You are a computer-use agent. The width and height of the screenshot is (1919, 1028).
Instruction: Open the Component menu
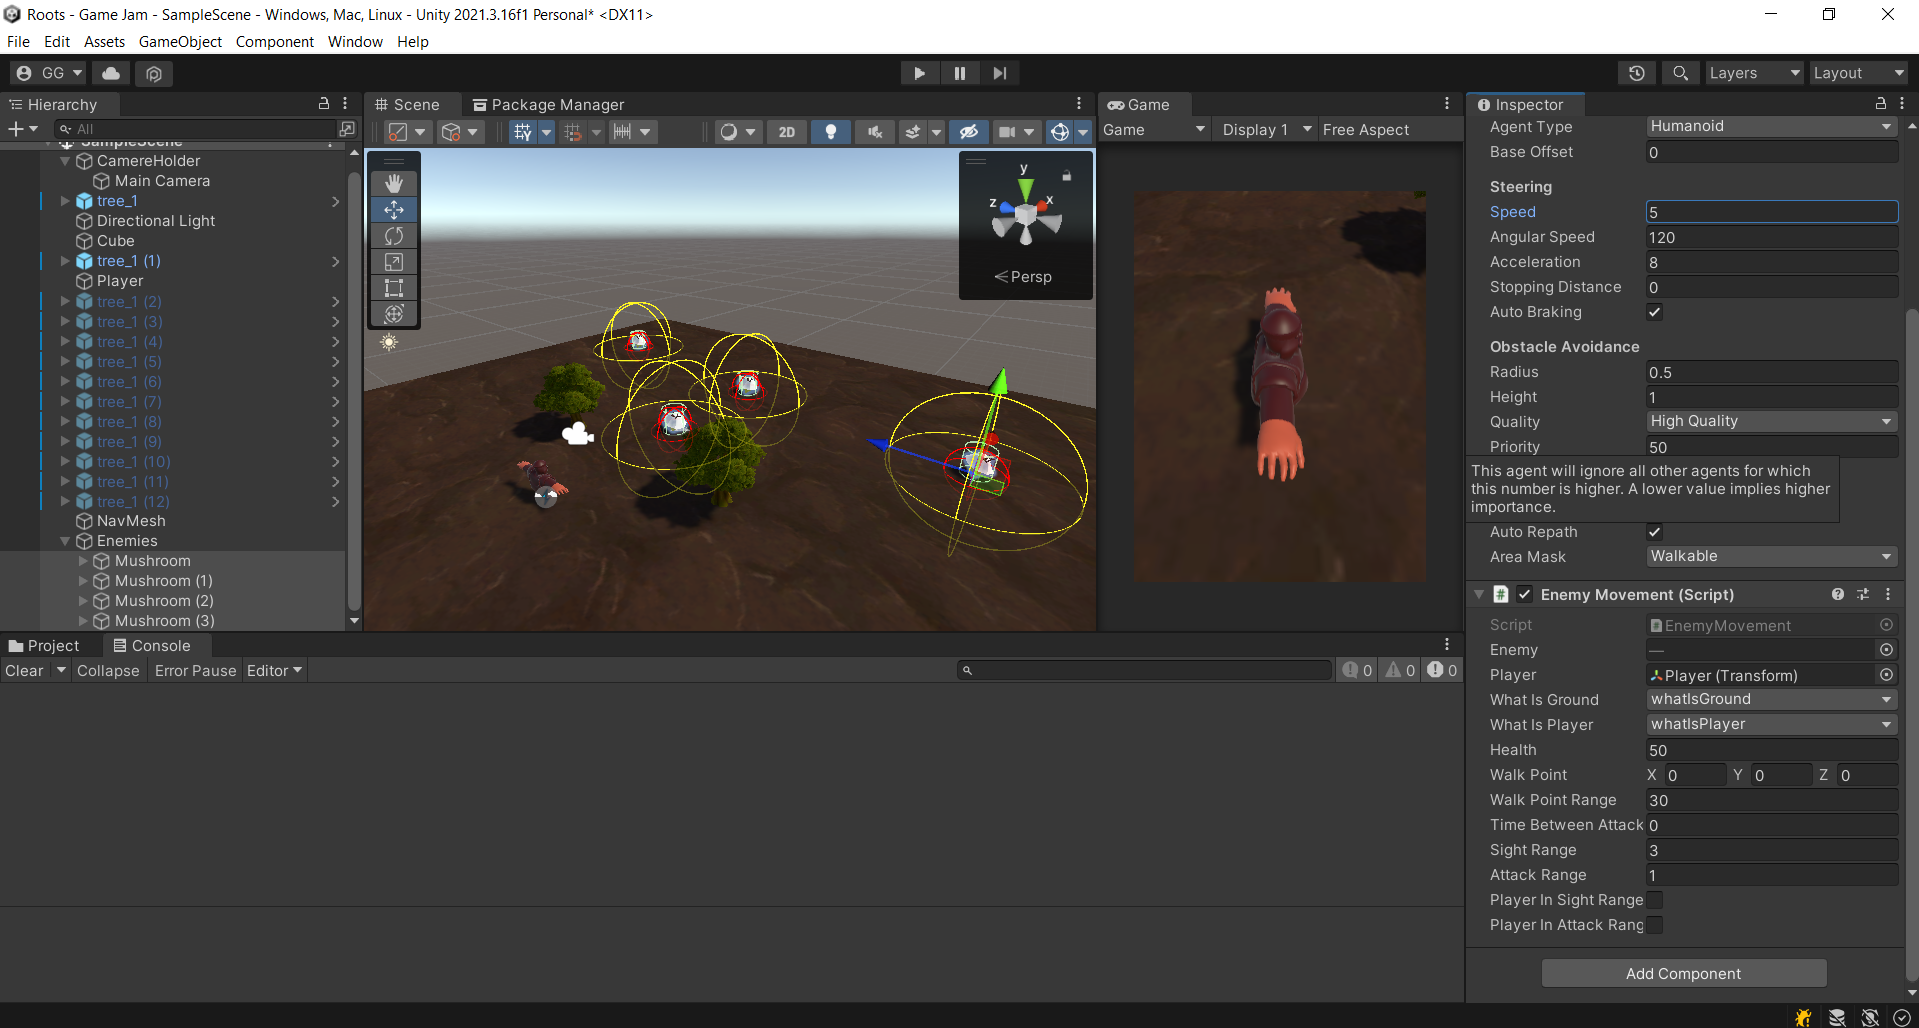[x=275, y=42]
